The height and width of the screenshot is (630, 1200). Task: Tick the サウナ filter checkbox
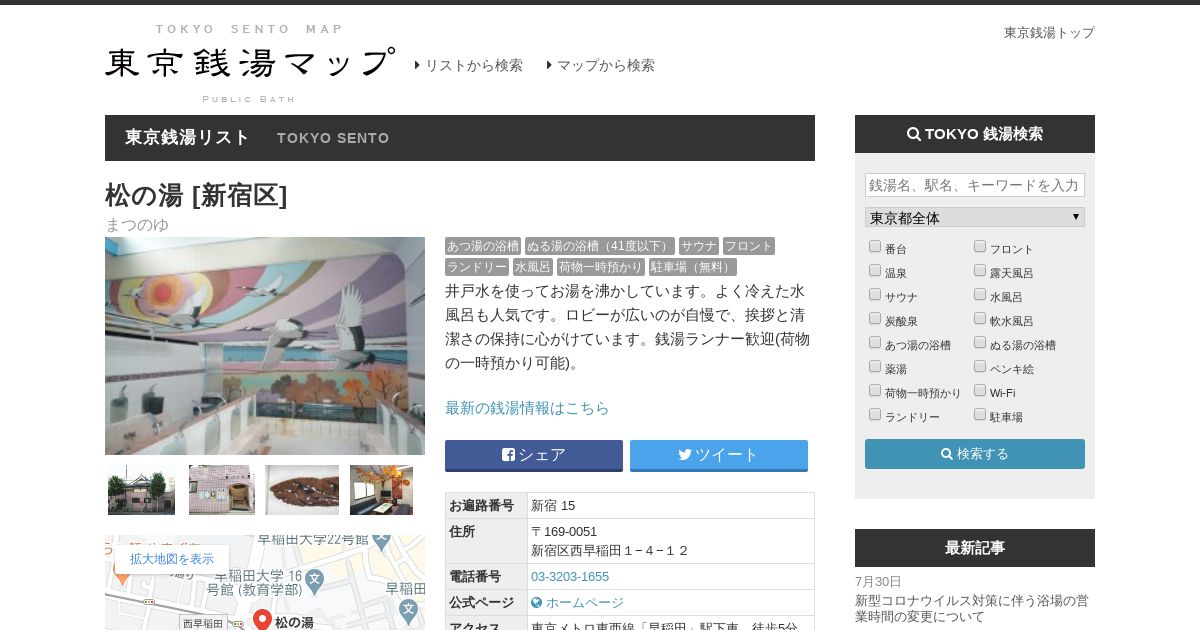(875, 294)
